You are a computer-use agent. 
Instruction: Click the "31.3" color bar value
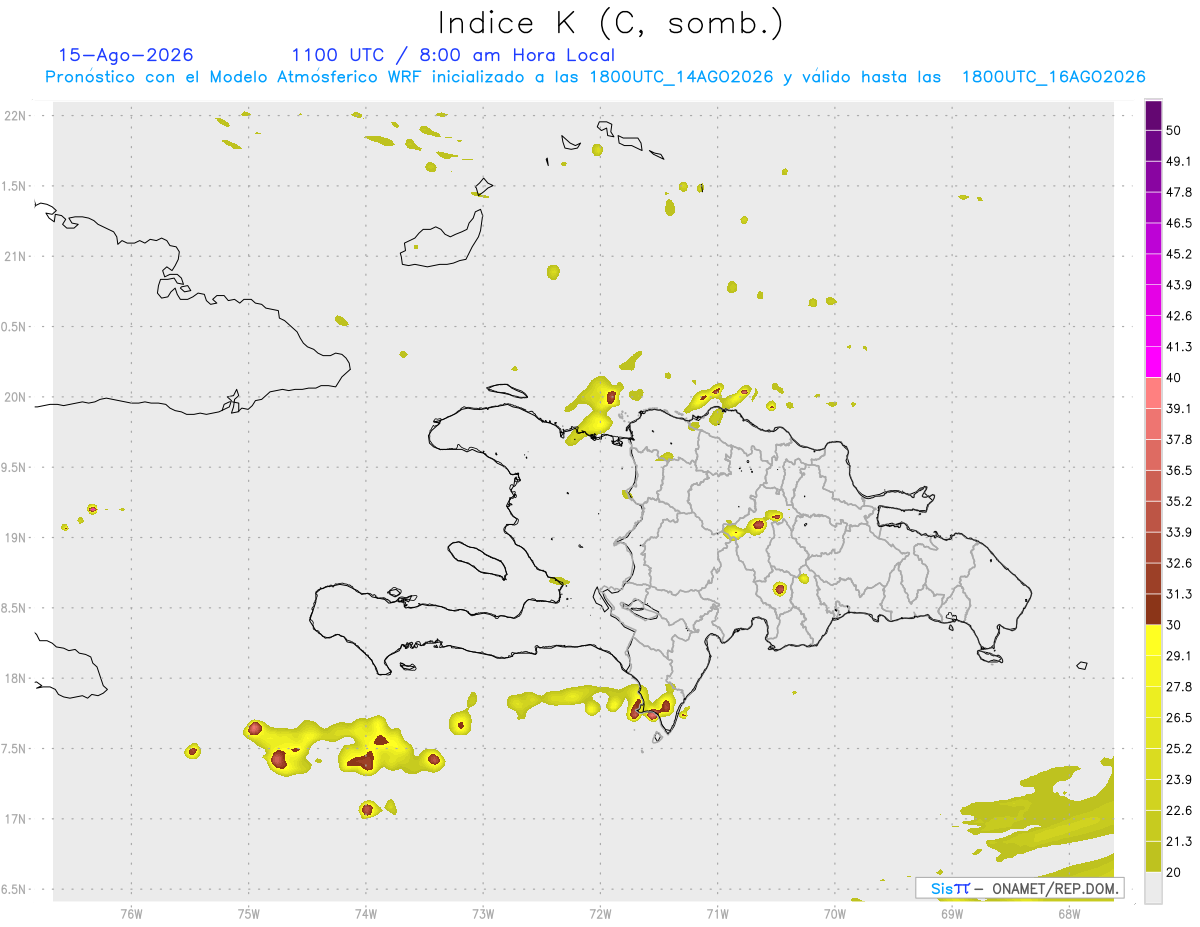[x=1179, y=594]
